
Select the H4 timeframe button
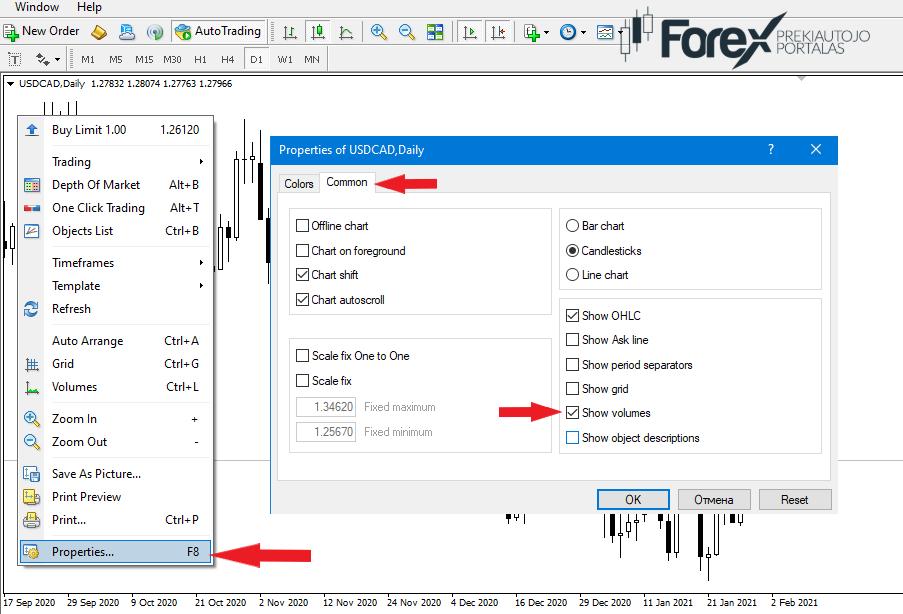click(x=227, y=59)
